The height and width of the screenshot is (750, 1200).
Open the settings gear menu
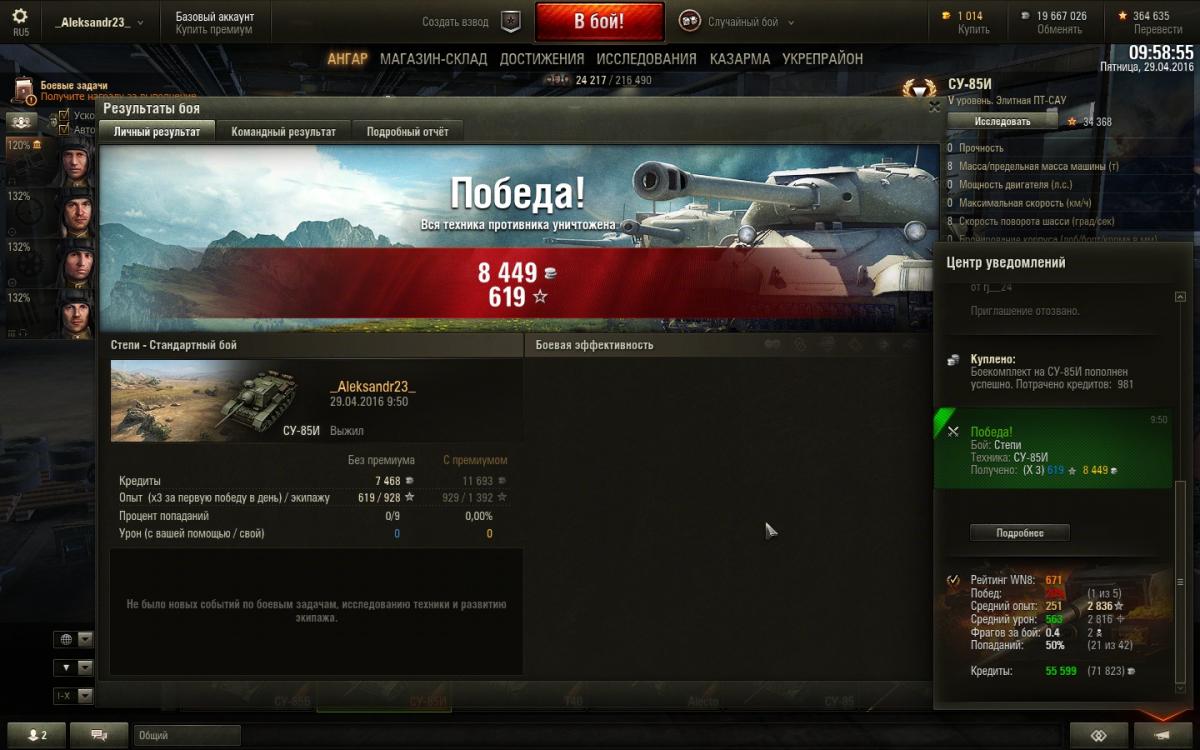point(20,18)
